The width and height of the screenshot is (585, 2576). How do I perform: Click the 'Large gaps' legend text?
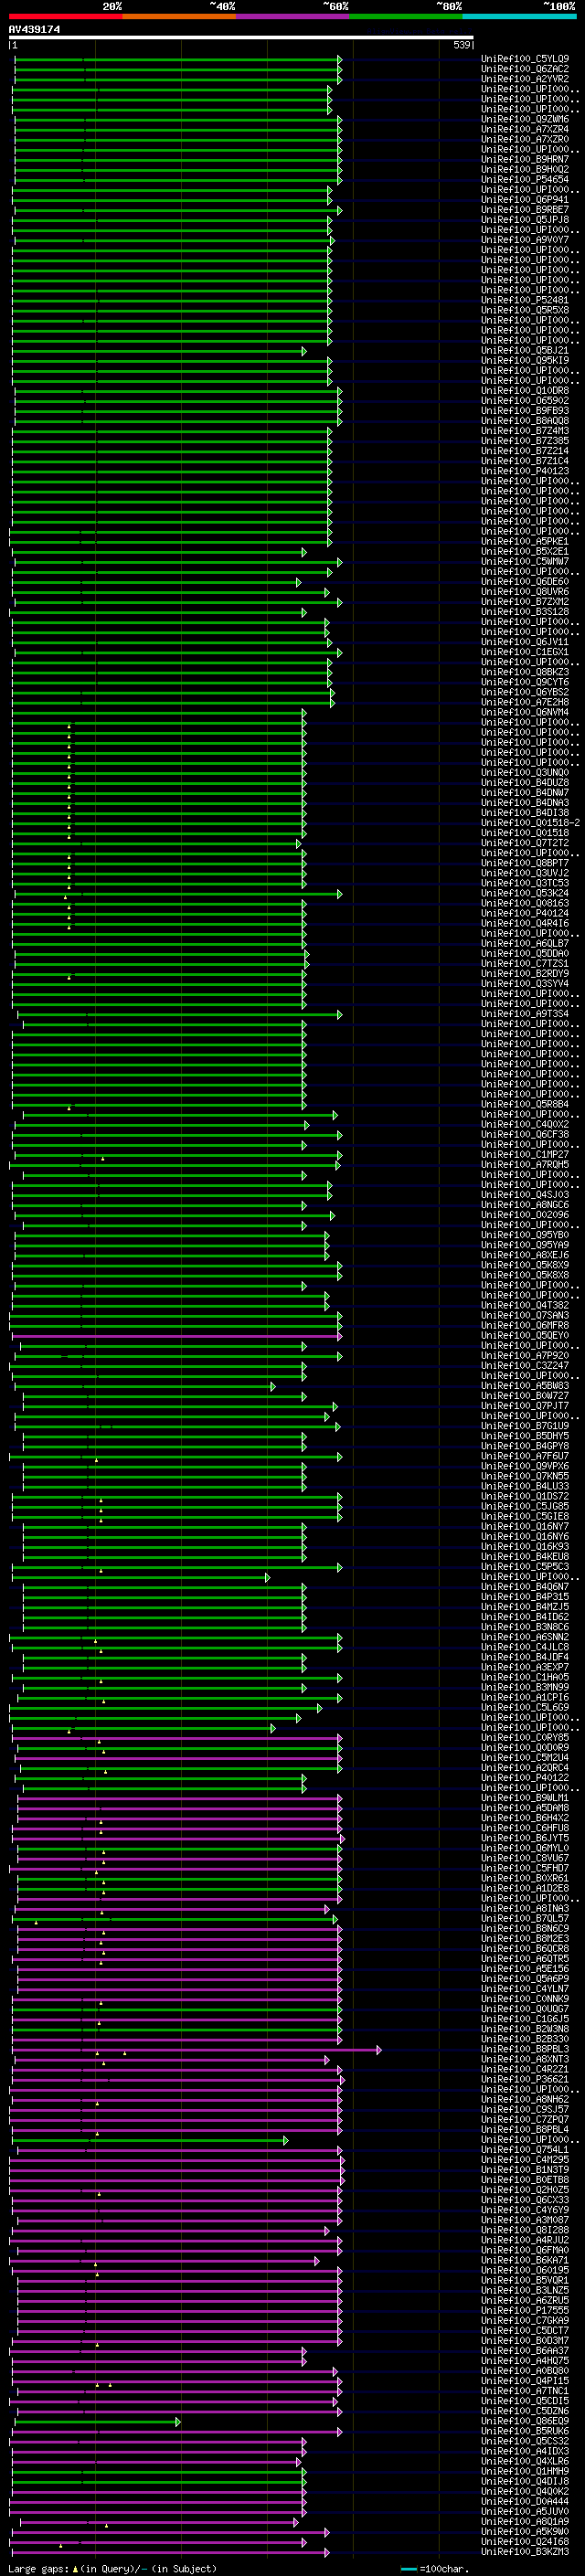(x=38, y=2568)
